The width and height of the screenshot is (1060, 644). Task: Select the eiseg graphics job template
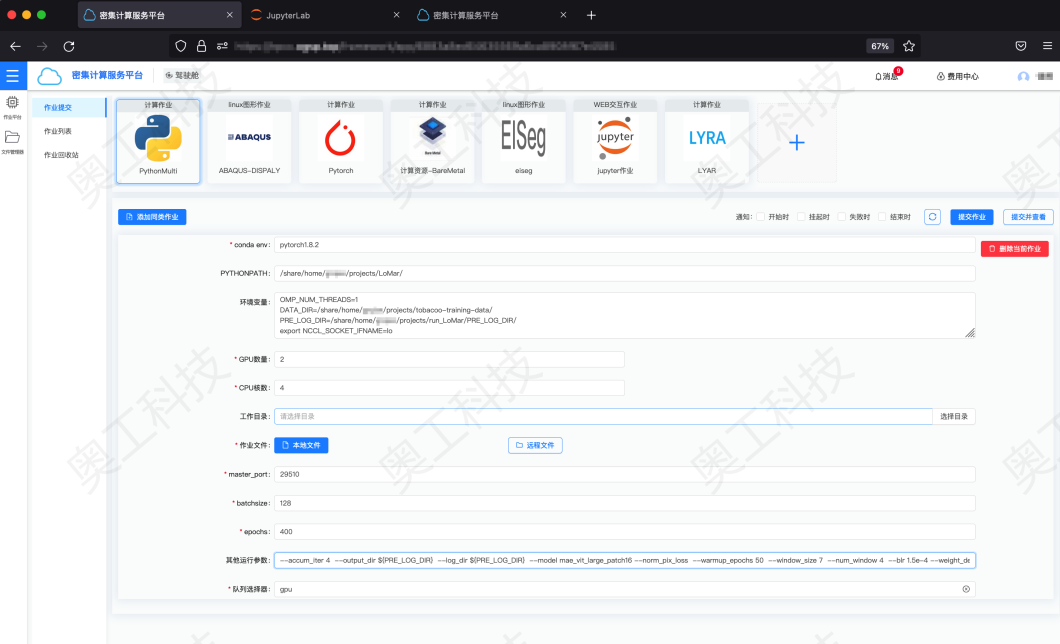click(x=524, y=141)
